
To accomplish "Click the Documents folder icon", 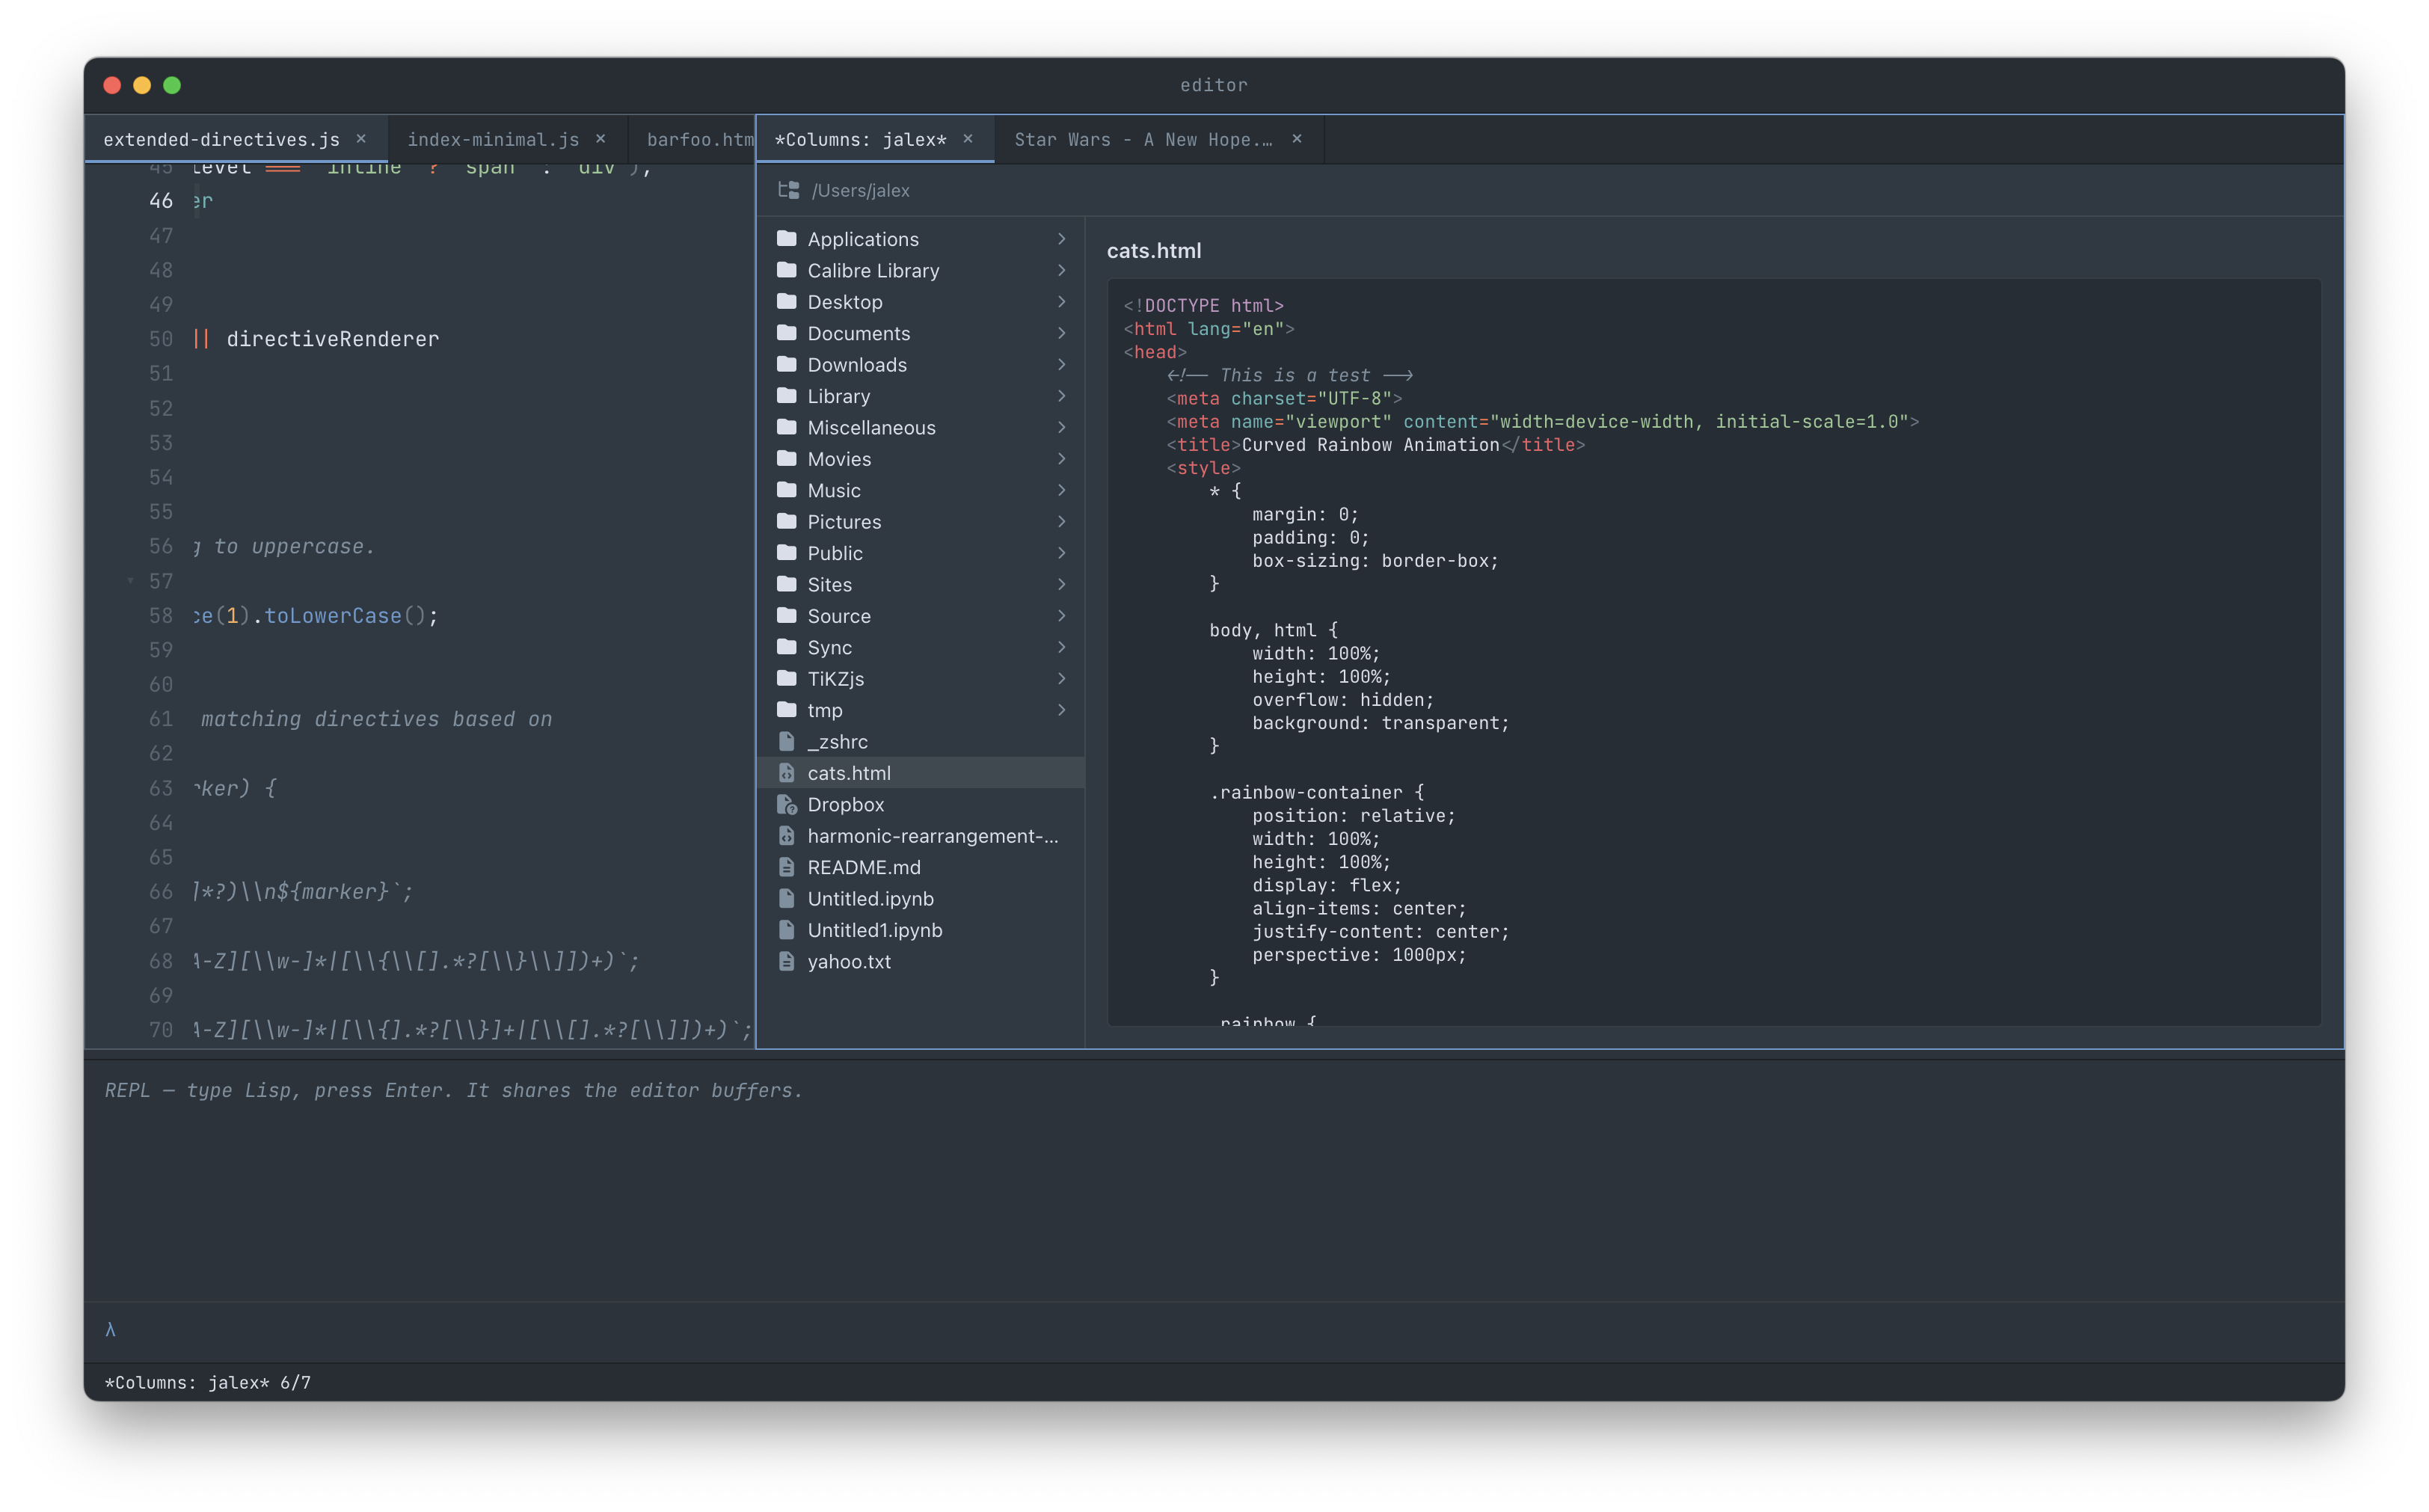I will coord(787,333).
